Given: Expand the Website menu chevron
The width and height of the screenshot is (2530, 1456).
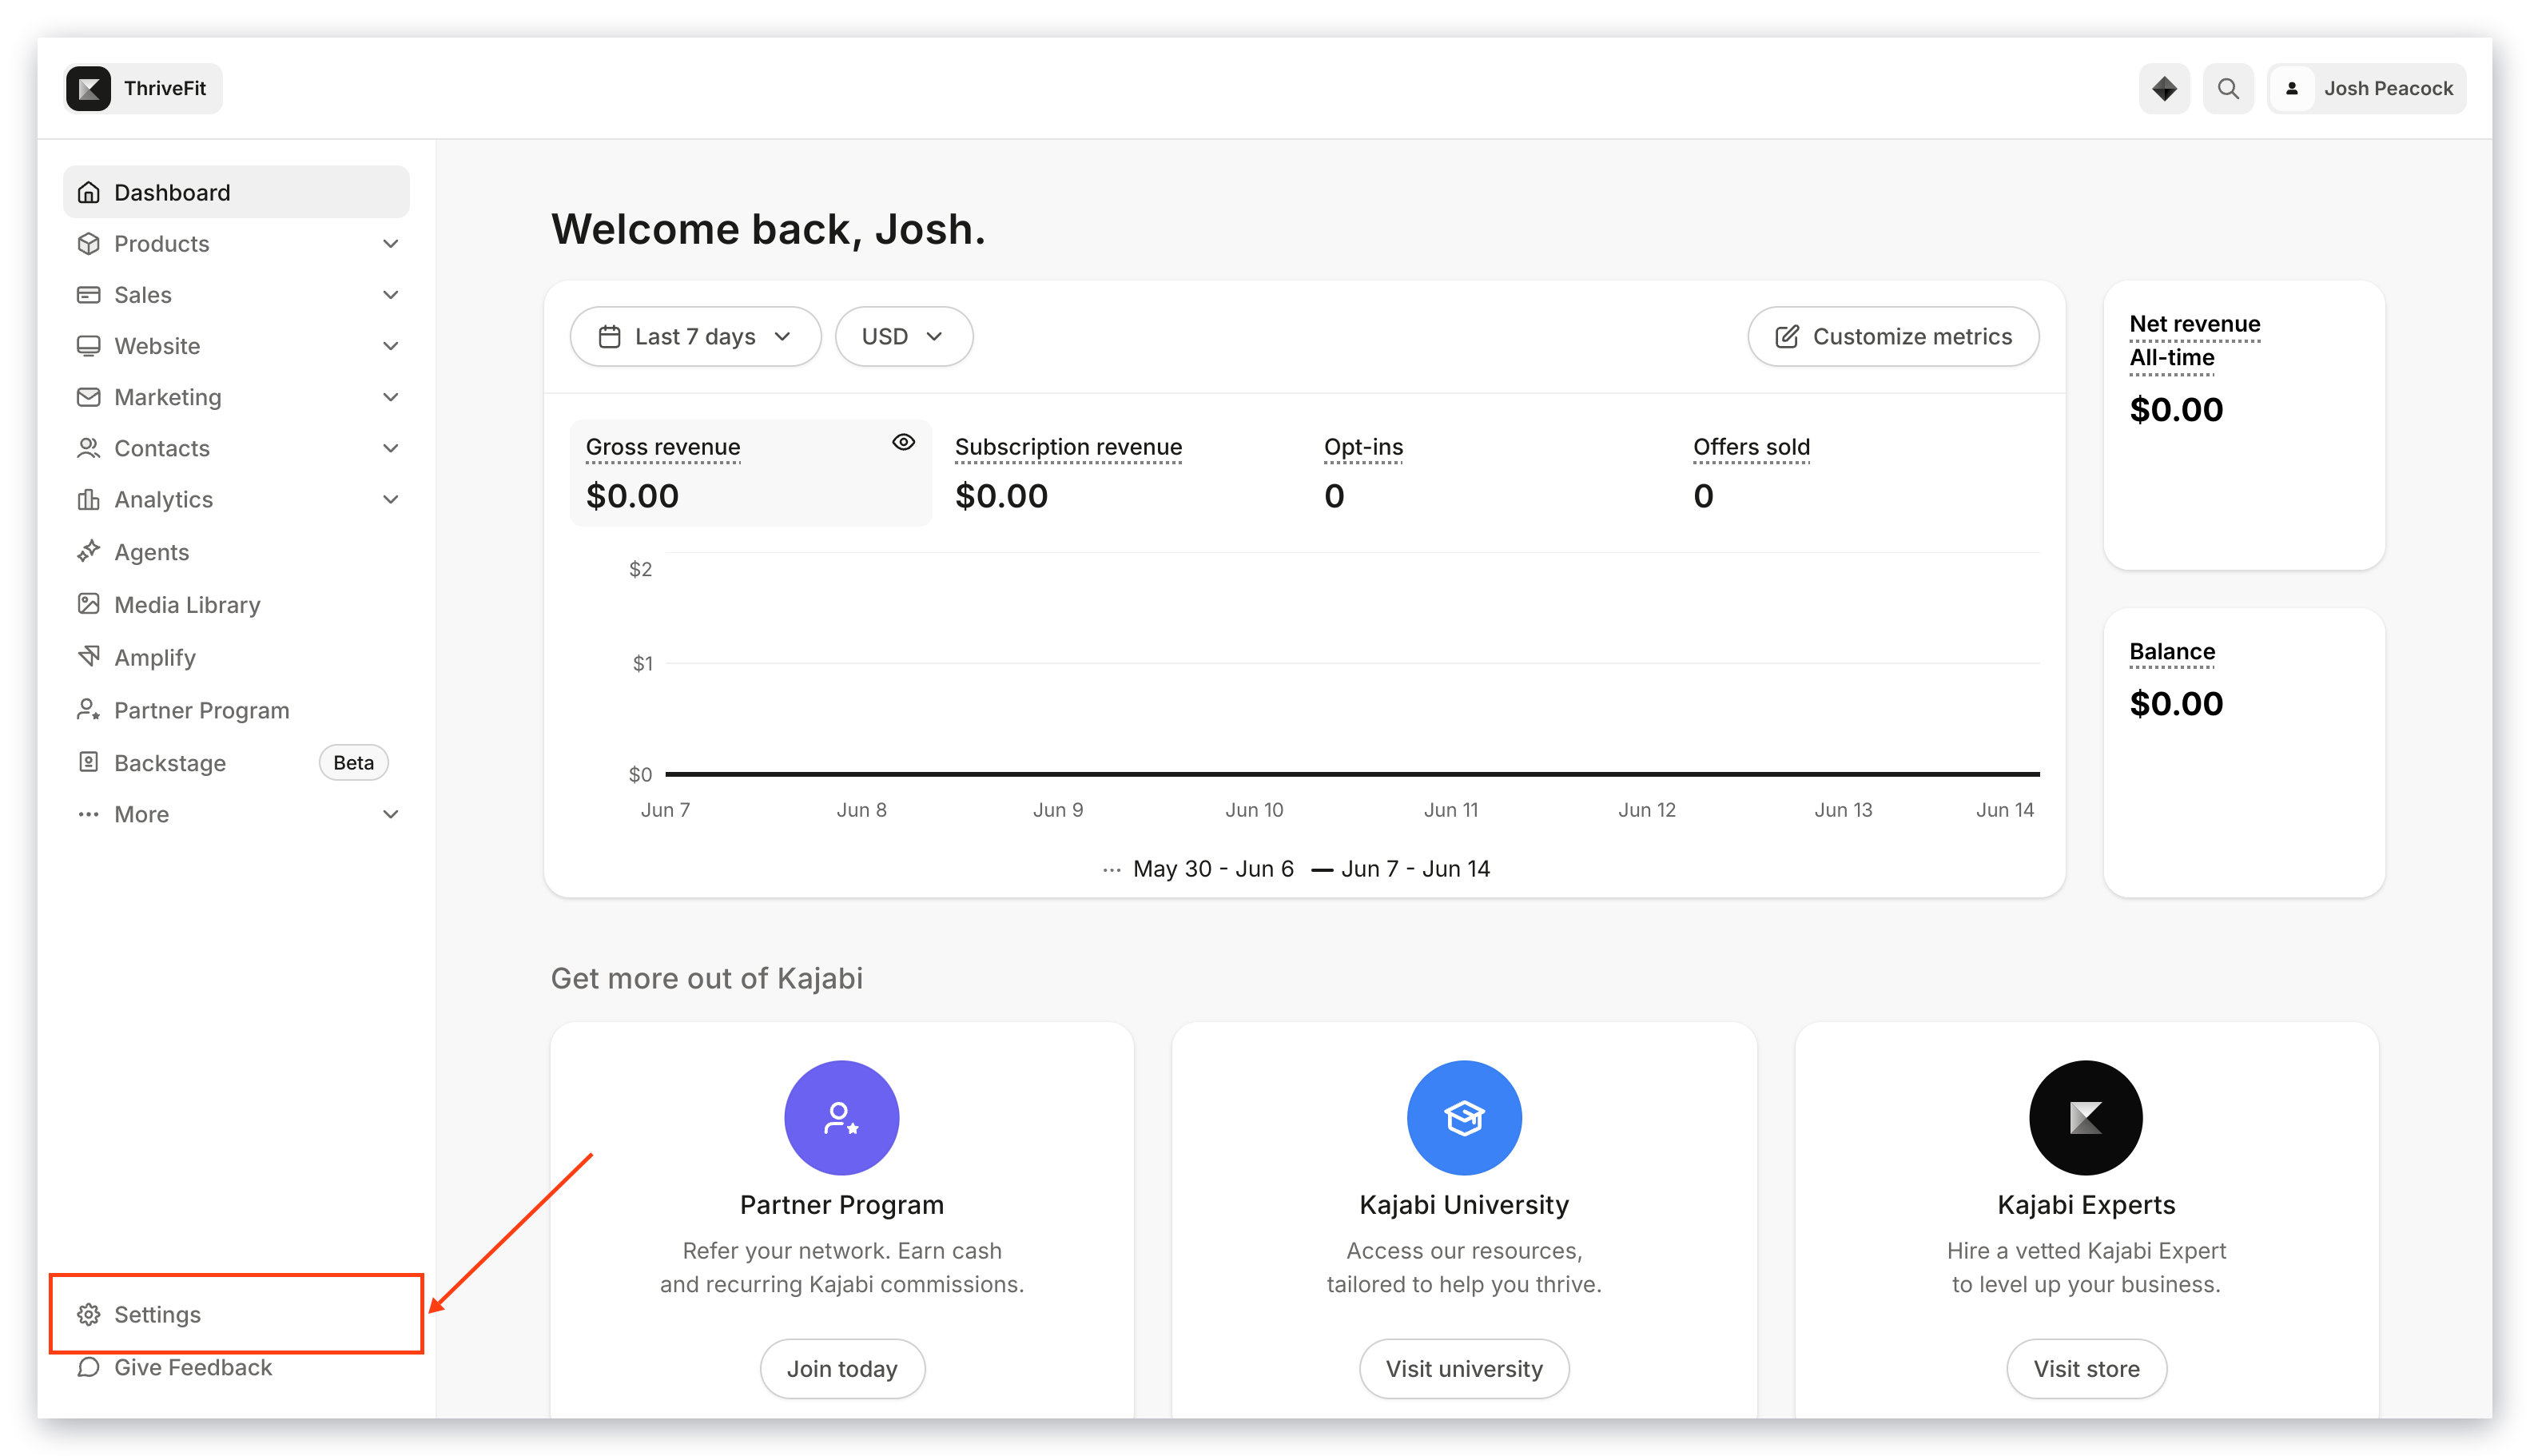Looking at the screenshot, I should (391, 346).
